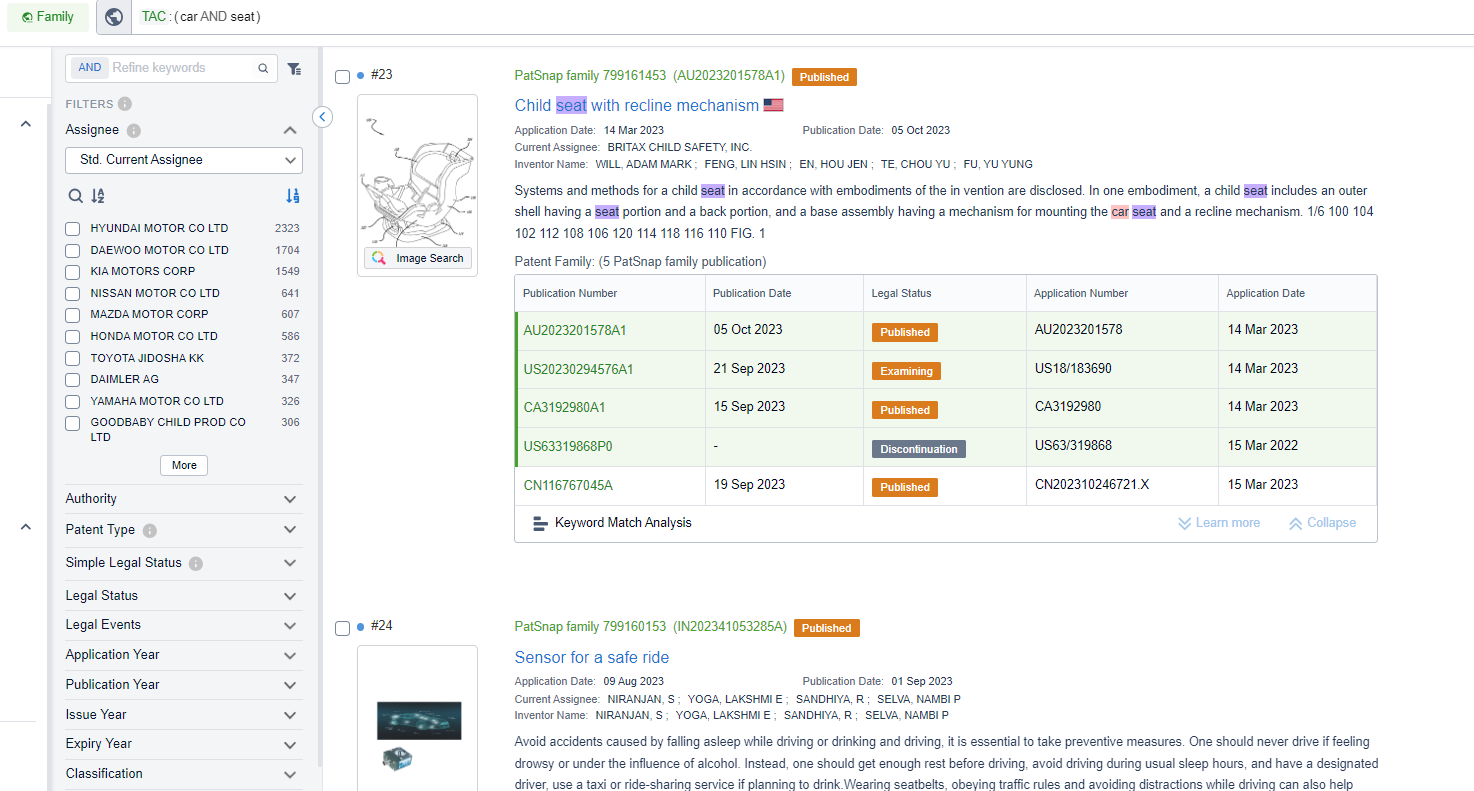Click the Assignee info icon
The width and height of the screenshot is (1474, 791).
tap(134, 131)
